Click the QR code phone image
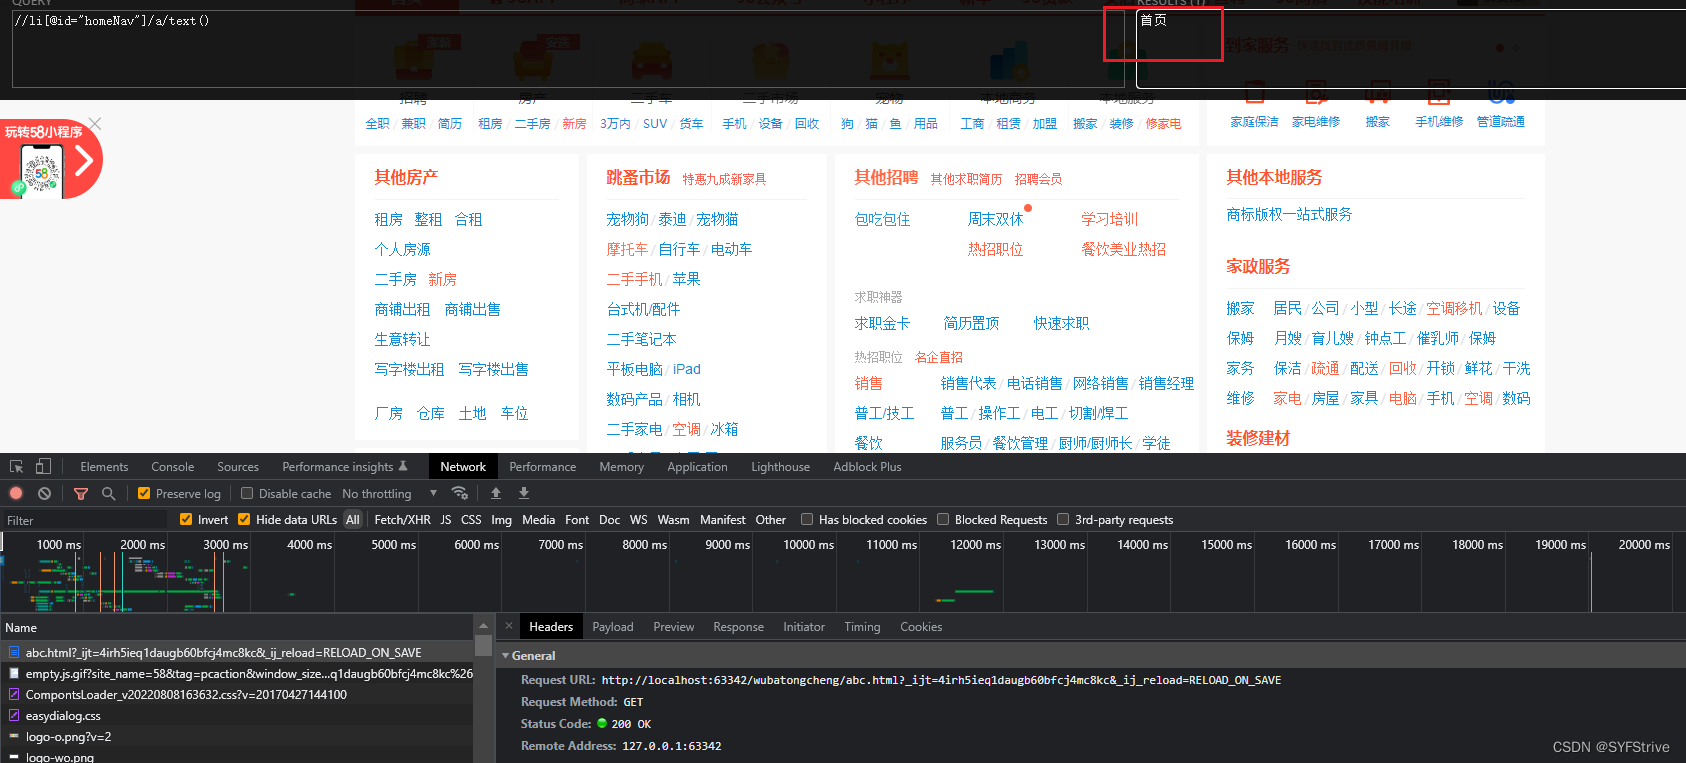This screenshot has height=763, width=1686. [42, 171]
